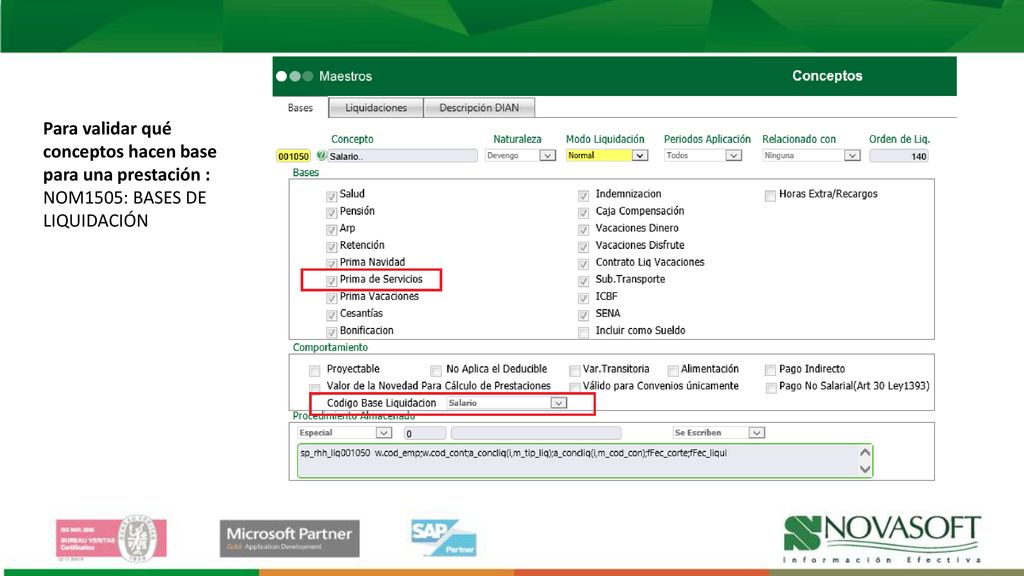Open the Codigo Base Liquidacion Salario dropdown
Image resolution: width=1024 pixels, height=576 pixels.
click(x=507, y=403)
